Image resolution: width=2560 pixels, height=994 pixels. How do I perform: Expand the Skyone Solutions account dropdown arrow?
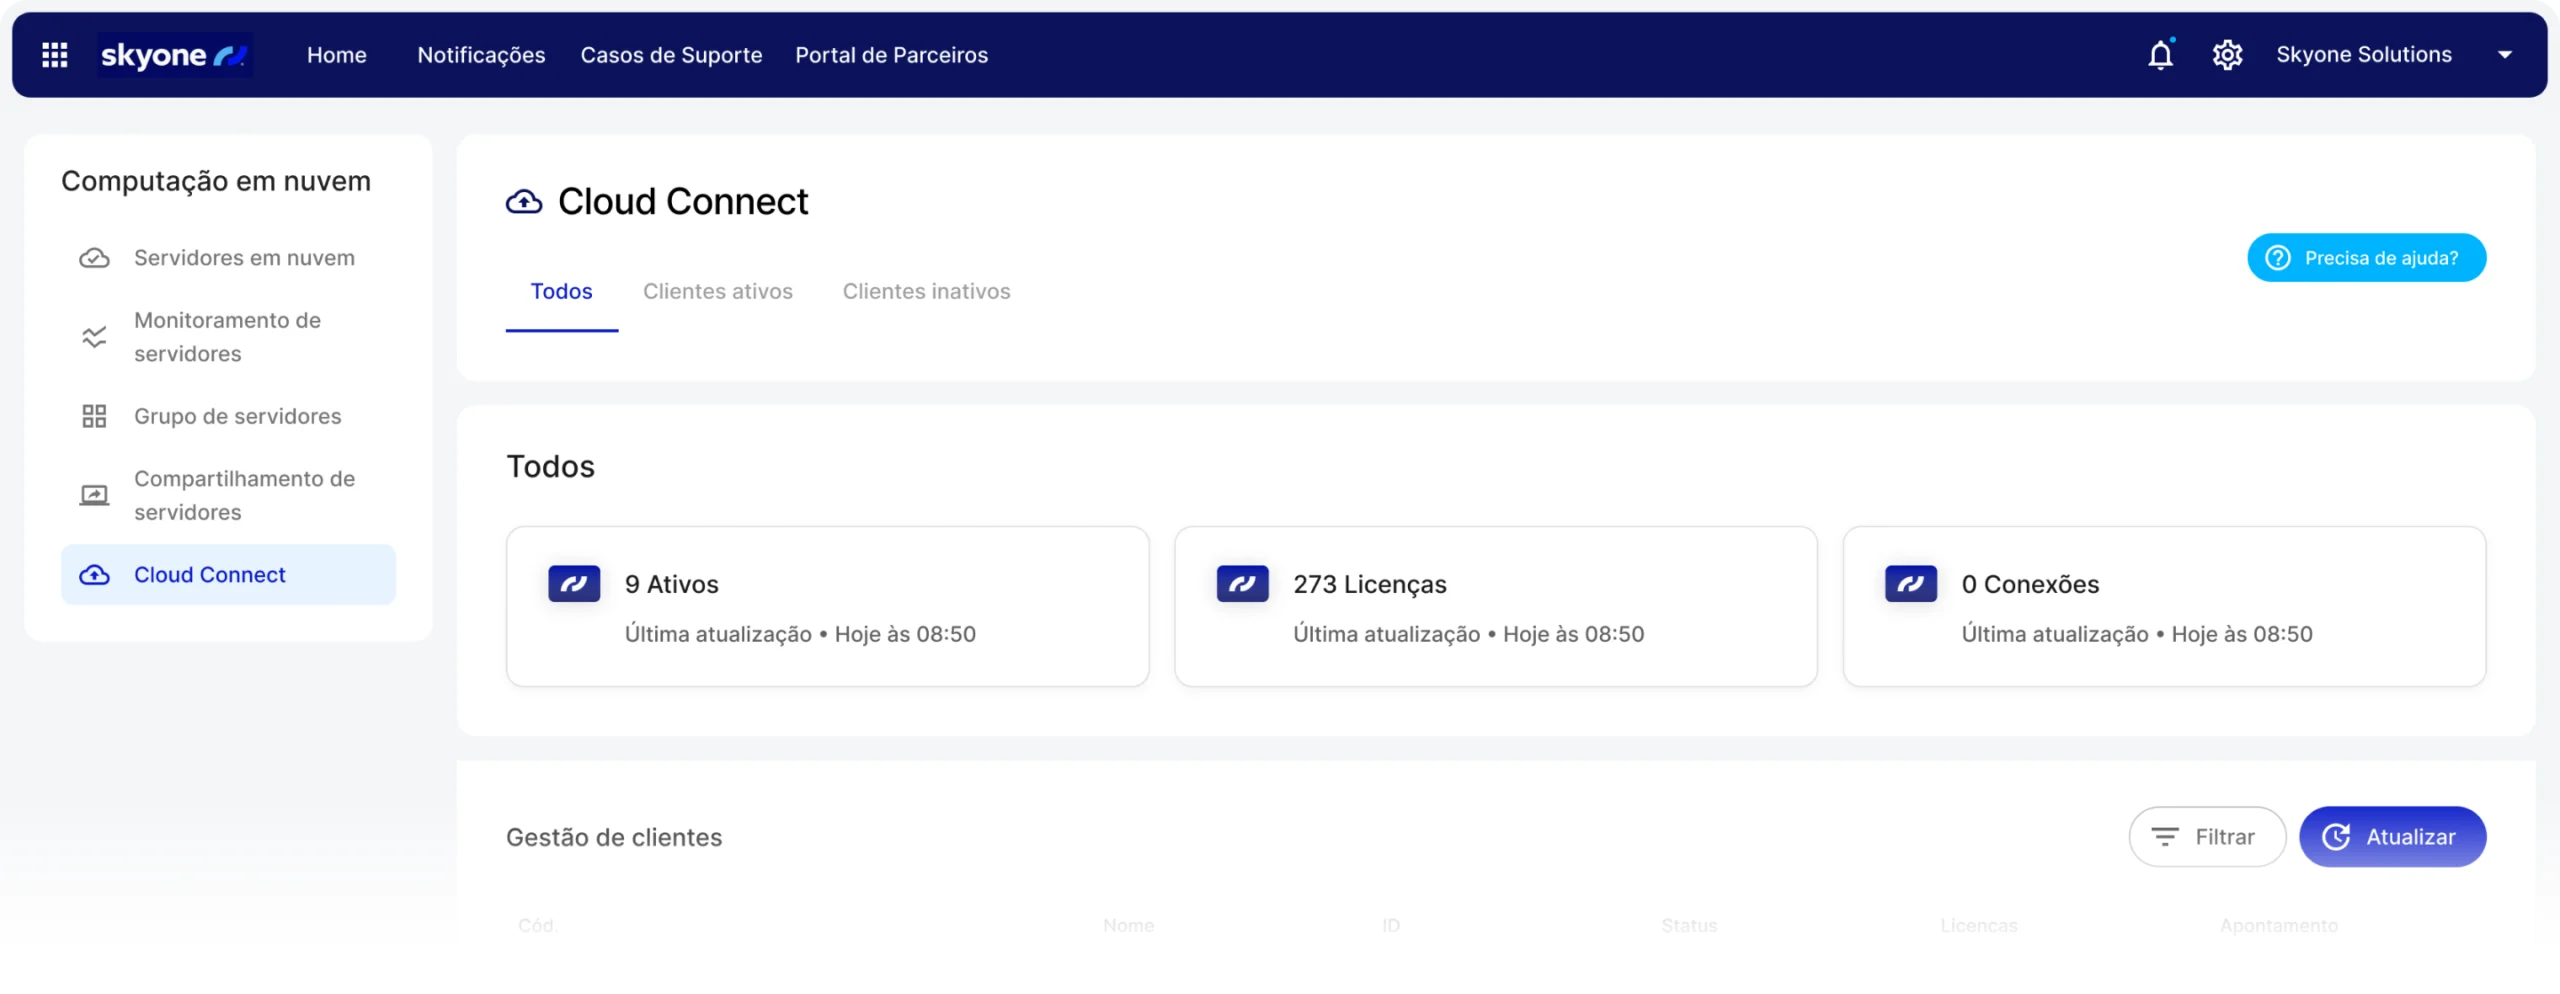(2505, 55)
